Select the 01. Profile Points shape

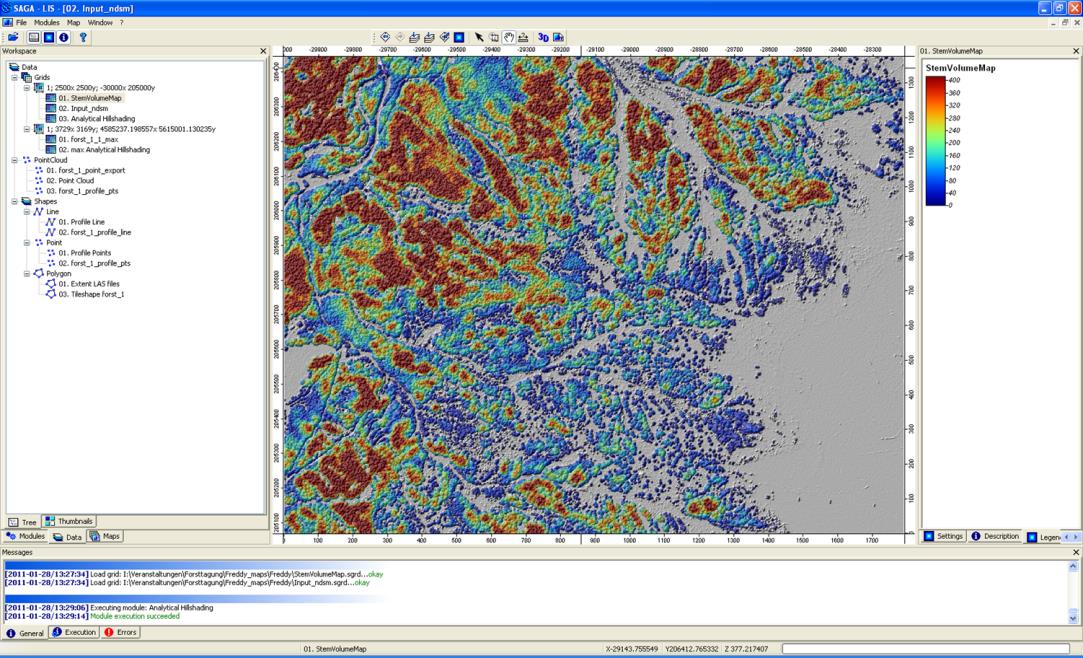click(84, 253)
